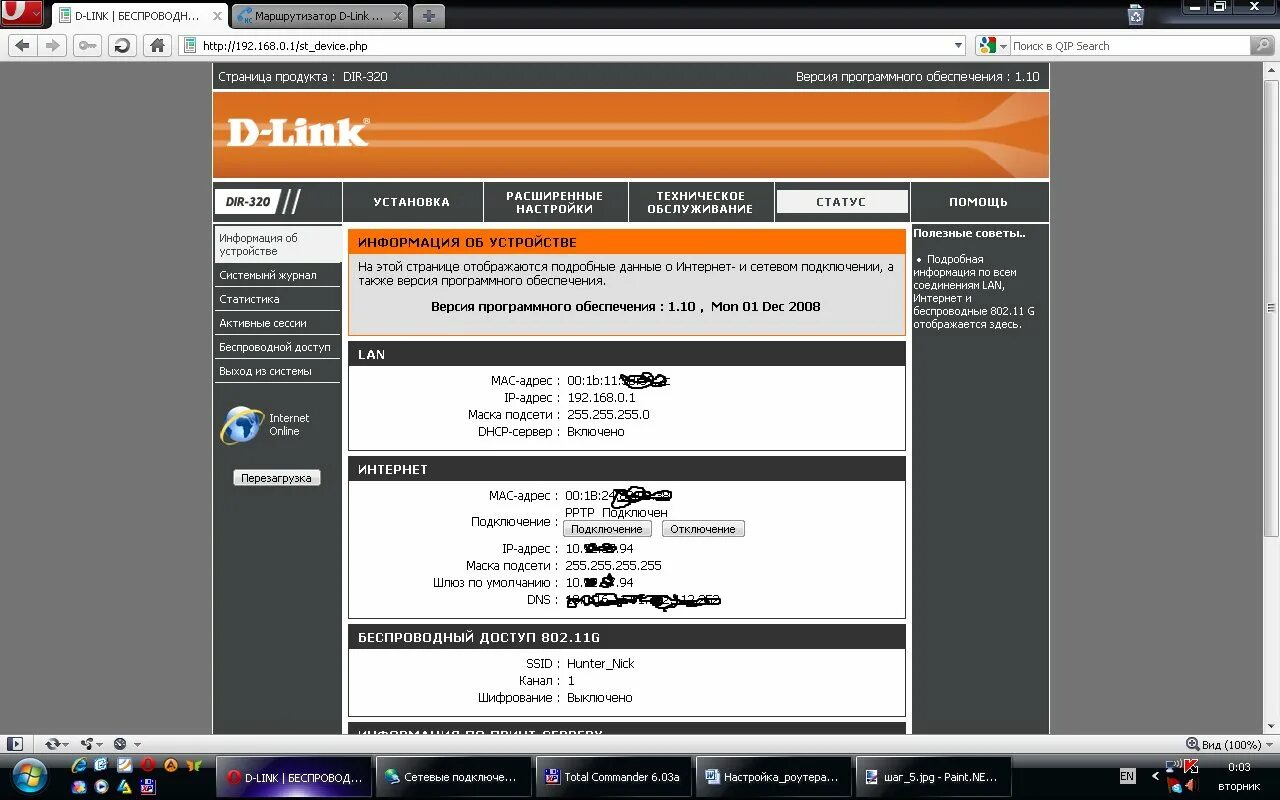Open Беспроводной доступ in the sidebar
This screenshot has width=1280, height=800.
point(277,347)
